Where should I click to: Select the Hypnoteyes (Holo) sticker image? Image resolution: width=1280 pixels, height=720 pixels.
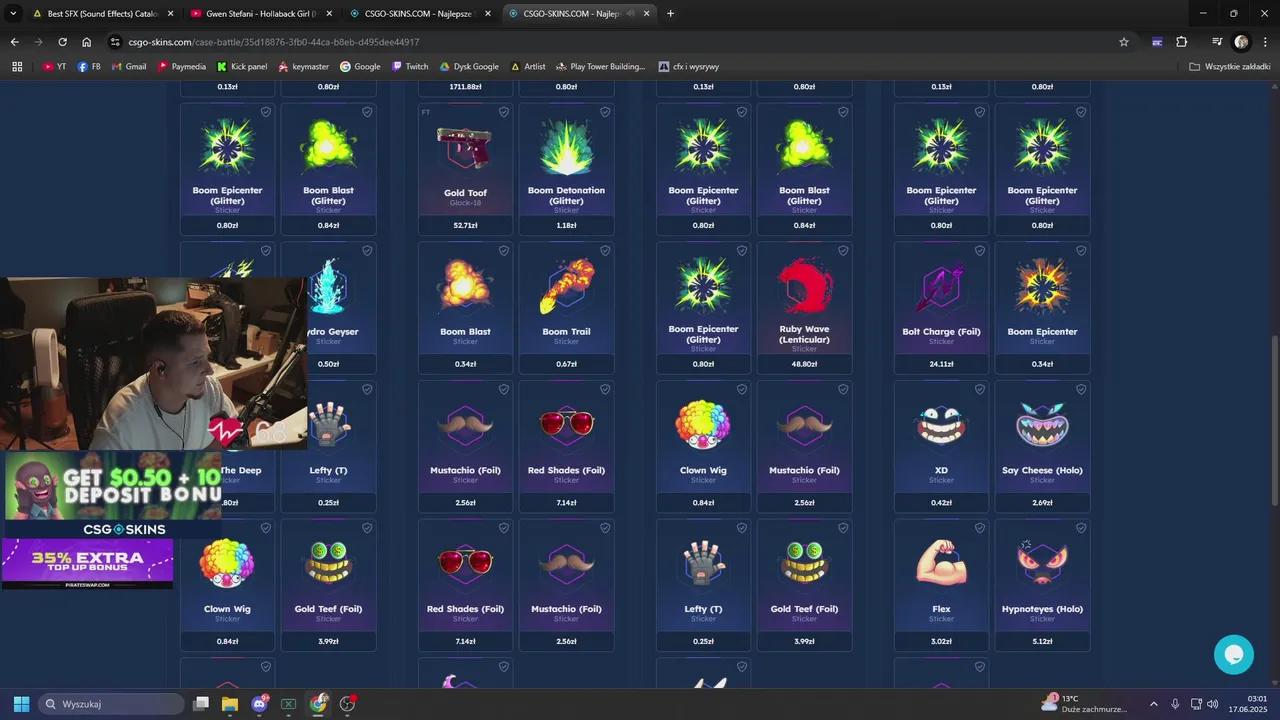click(1042, 565)
